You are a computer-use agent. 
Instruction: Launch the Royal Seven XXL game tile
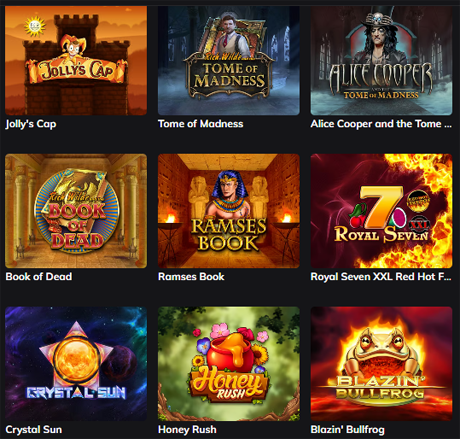tap(381, 211)
